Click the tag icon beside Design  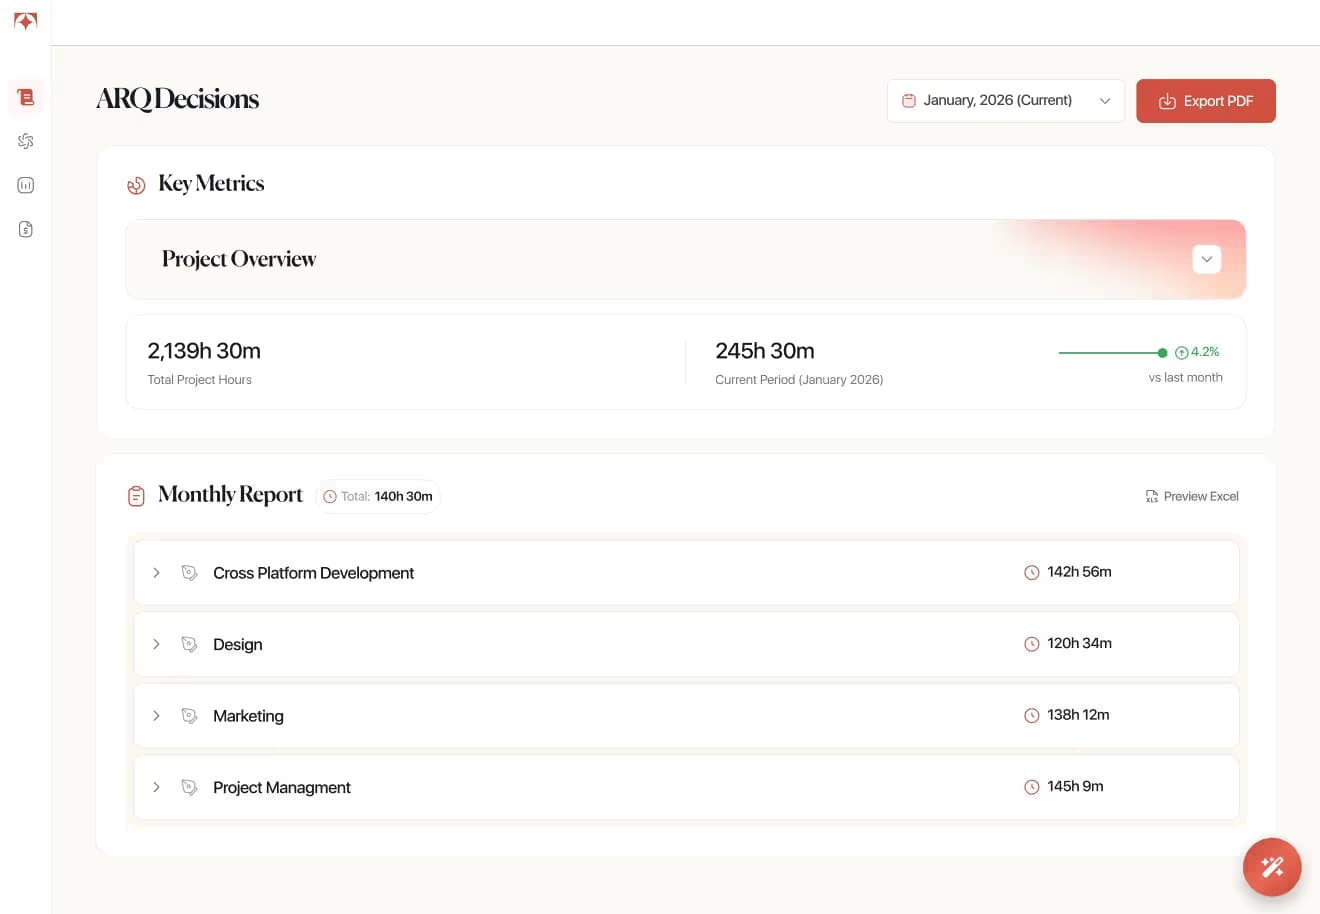click(x=189, y=644)
